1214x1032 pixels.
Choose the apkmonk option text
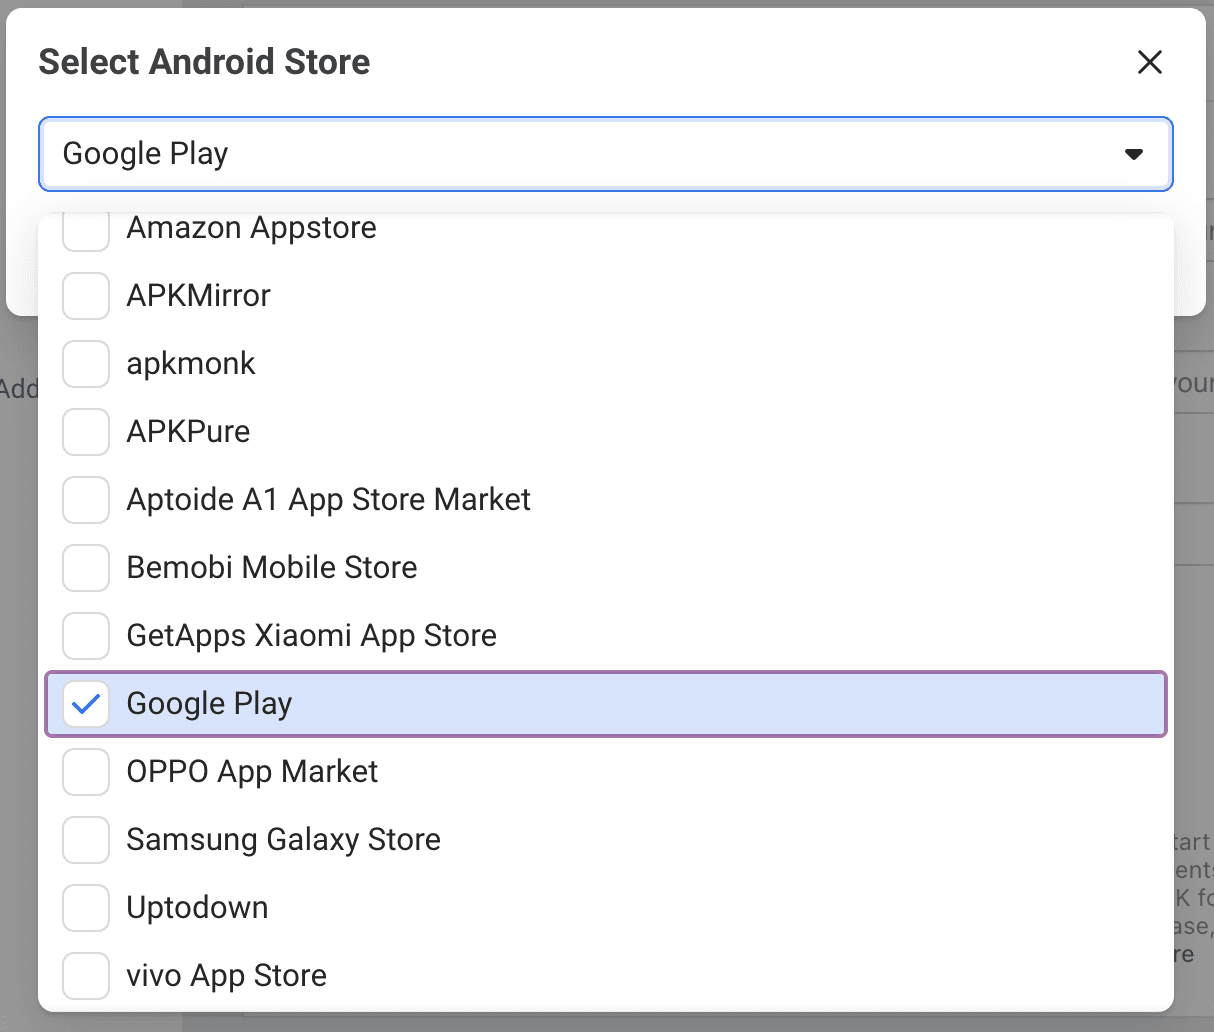[191, 364]
